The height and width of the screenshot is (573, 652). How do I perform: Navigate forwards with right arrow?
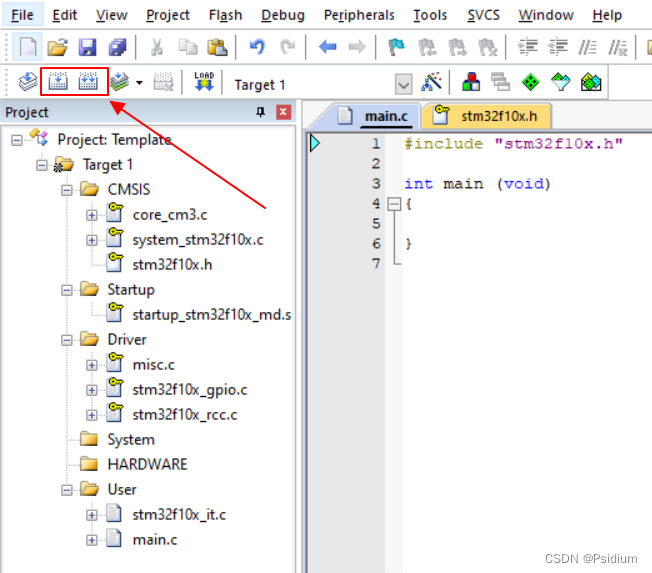[x=357, y=47]
